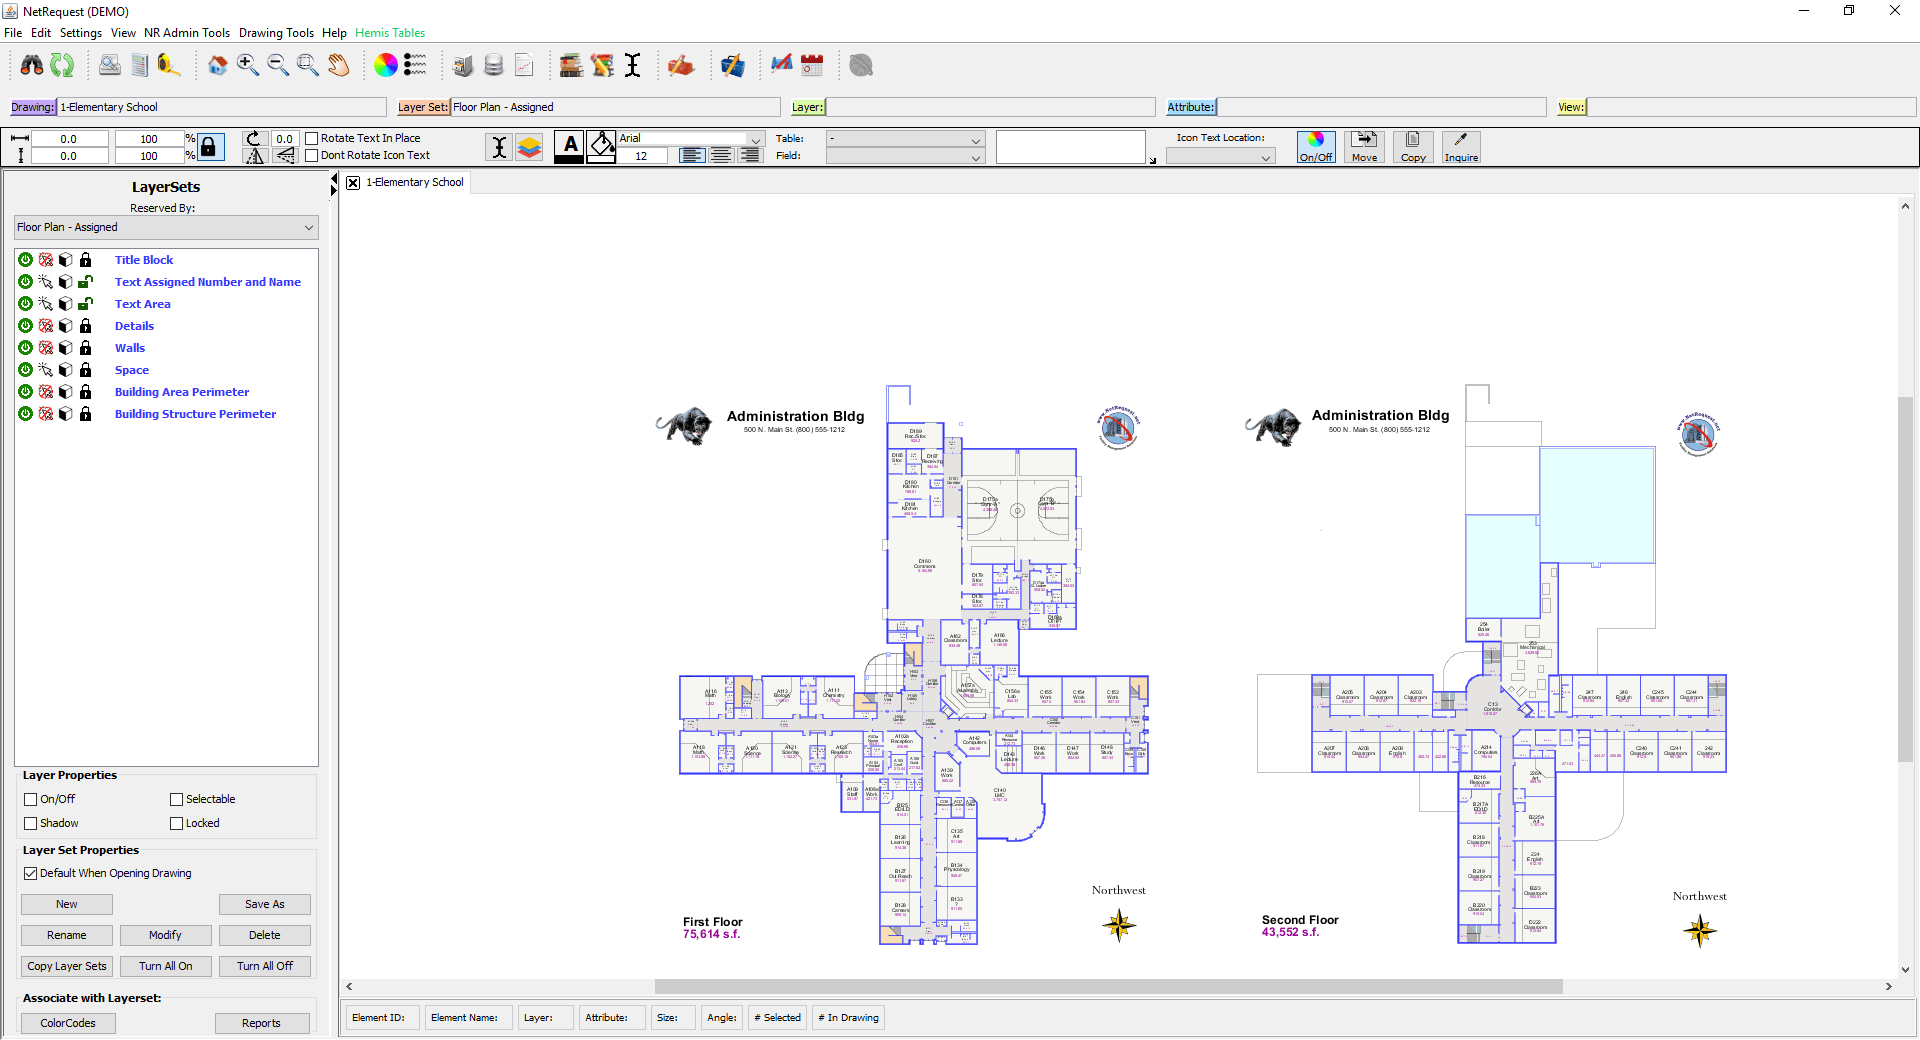This screenshot has height=1040, width=1920.
Task: Open the Icon Text Location dropdown
Action: [x=1220, y=157]
